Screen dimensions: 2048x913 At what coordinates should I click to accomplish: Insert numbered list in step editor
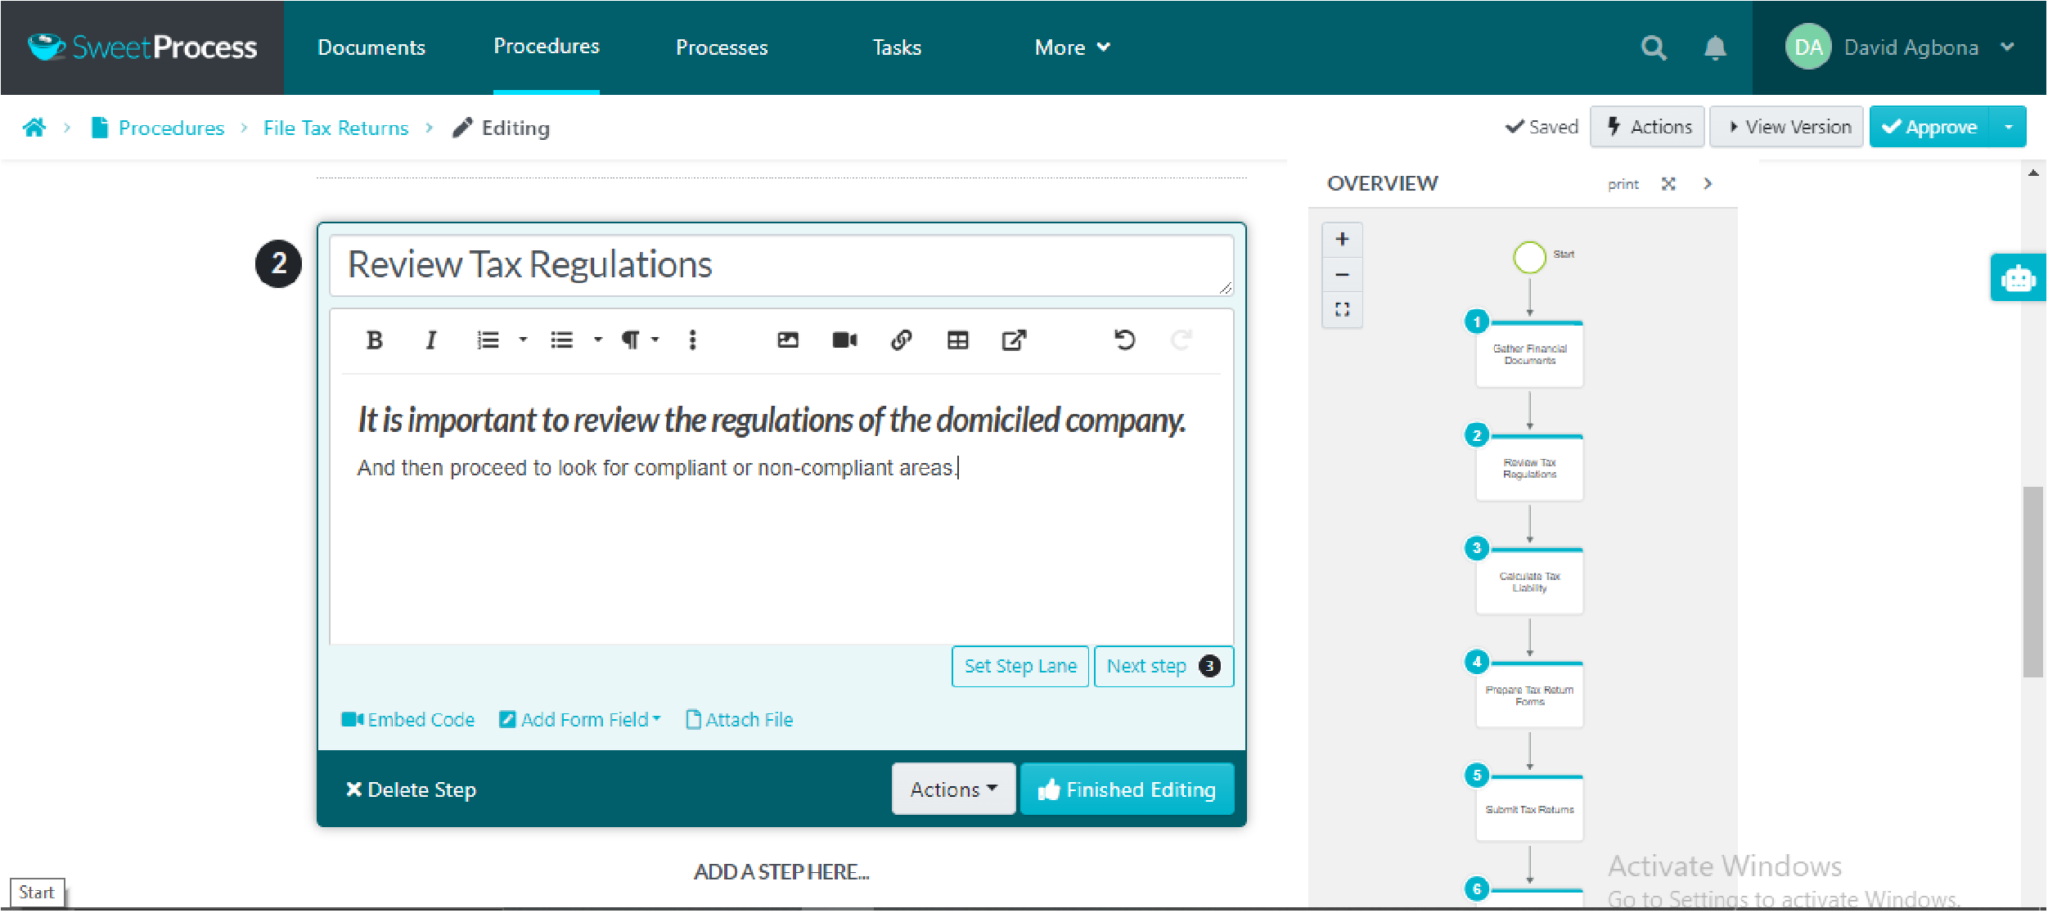(488, 341)
